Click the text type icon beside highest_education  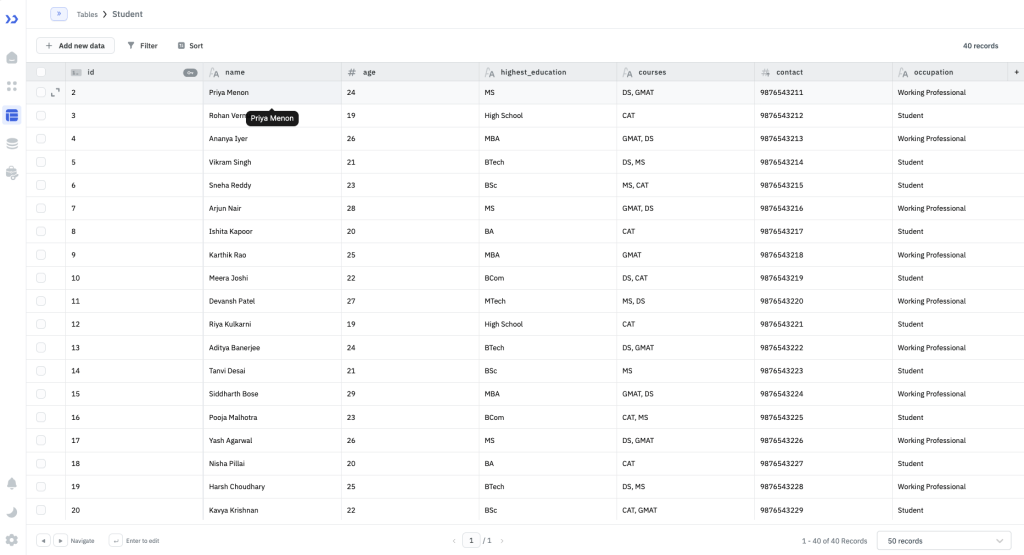490,72
